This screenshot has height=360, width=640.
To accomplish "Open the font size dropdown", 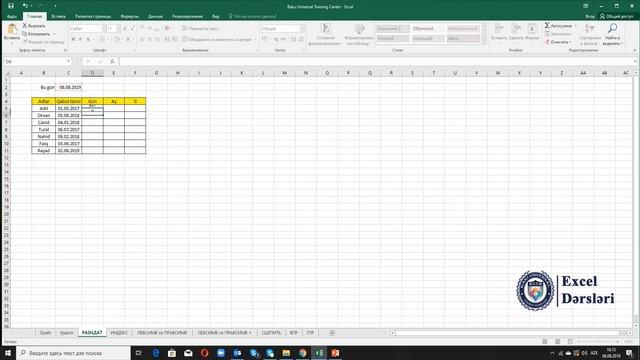I will point(118,29).
